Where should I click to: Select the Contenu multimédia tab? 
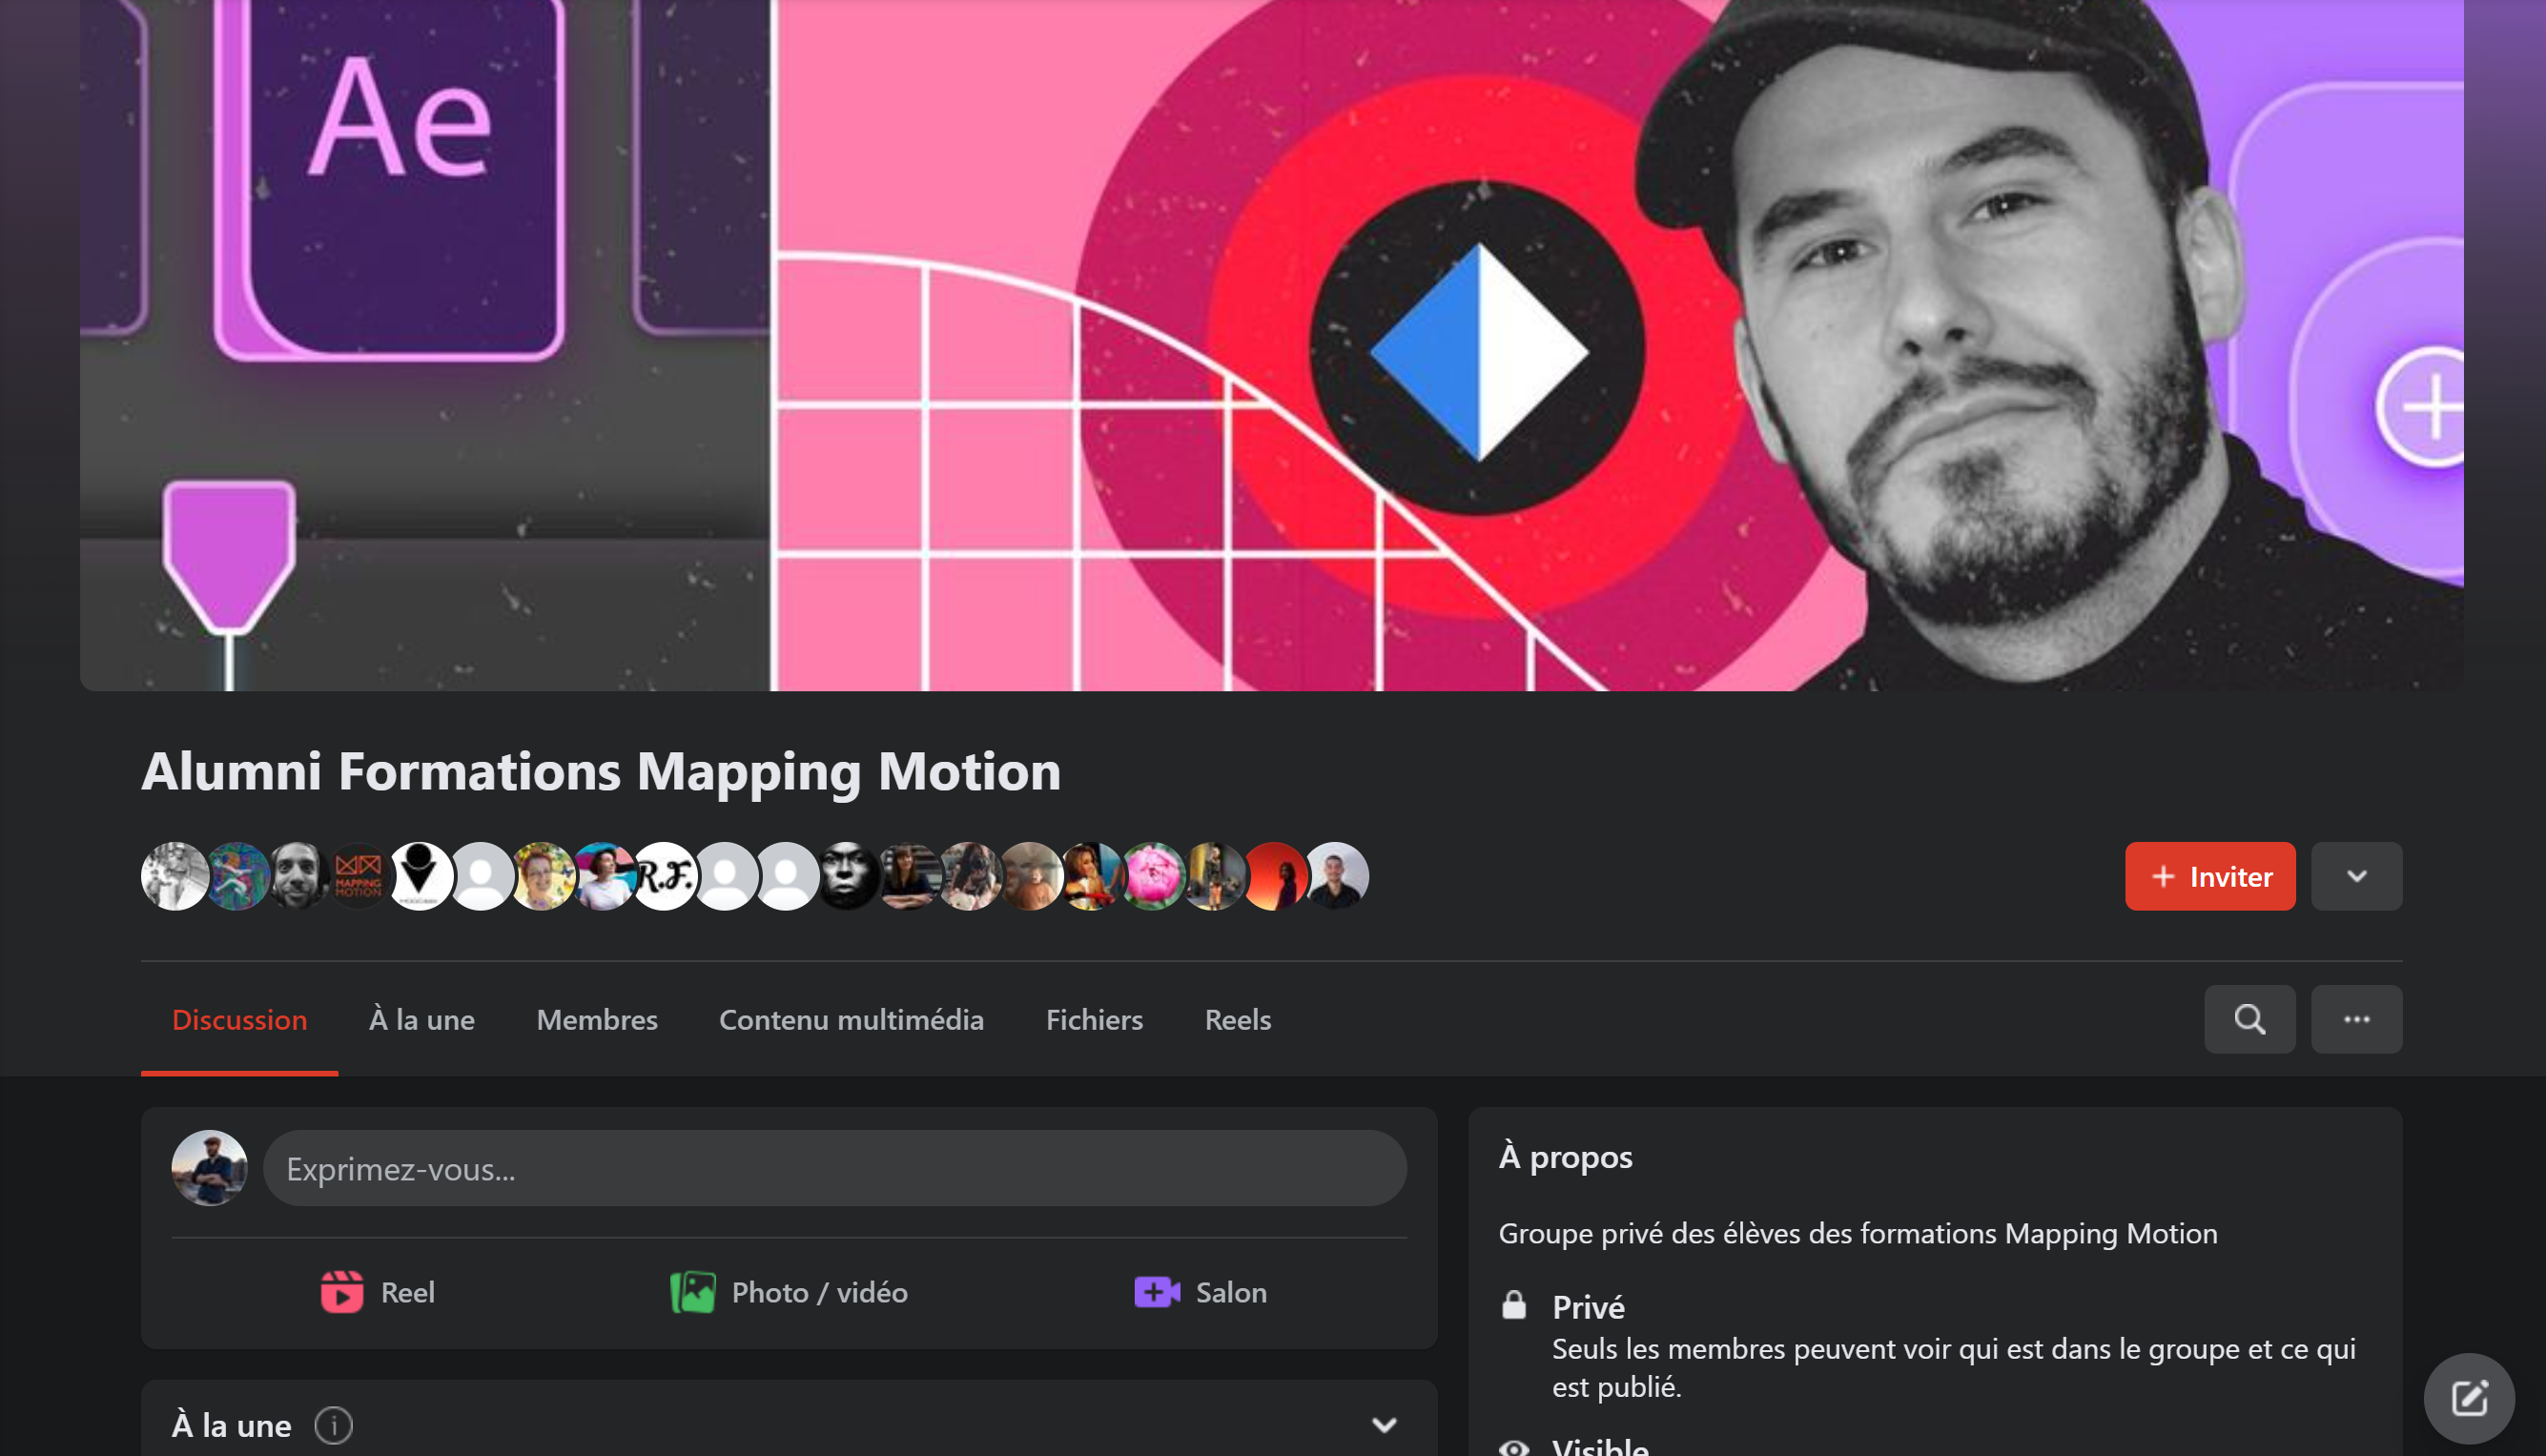coord(851,1019)
